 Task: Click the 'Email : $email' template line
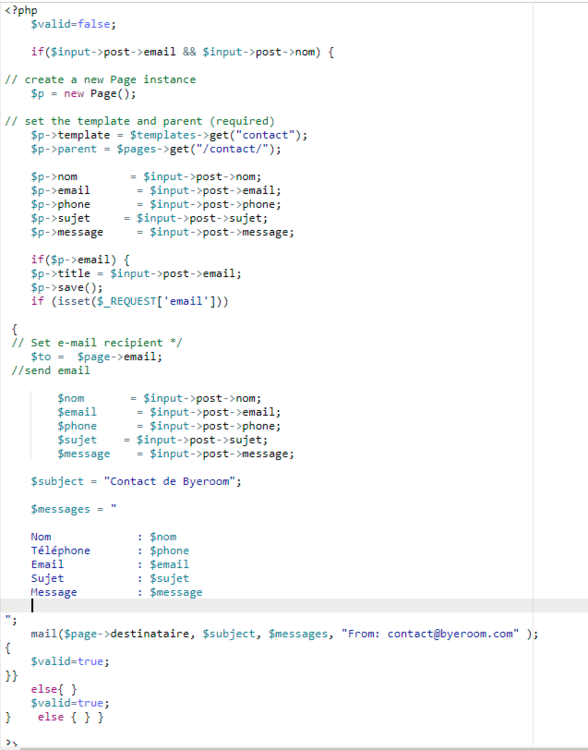point(110,565)
